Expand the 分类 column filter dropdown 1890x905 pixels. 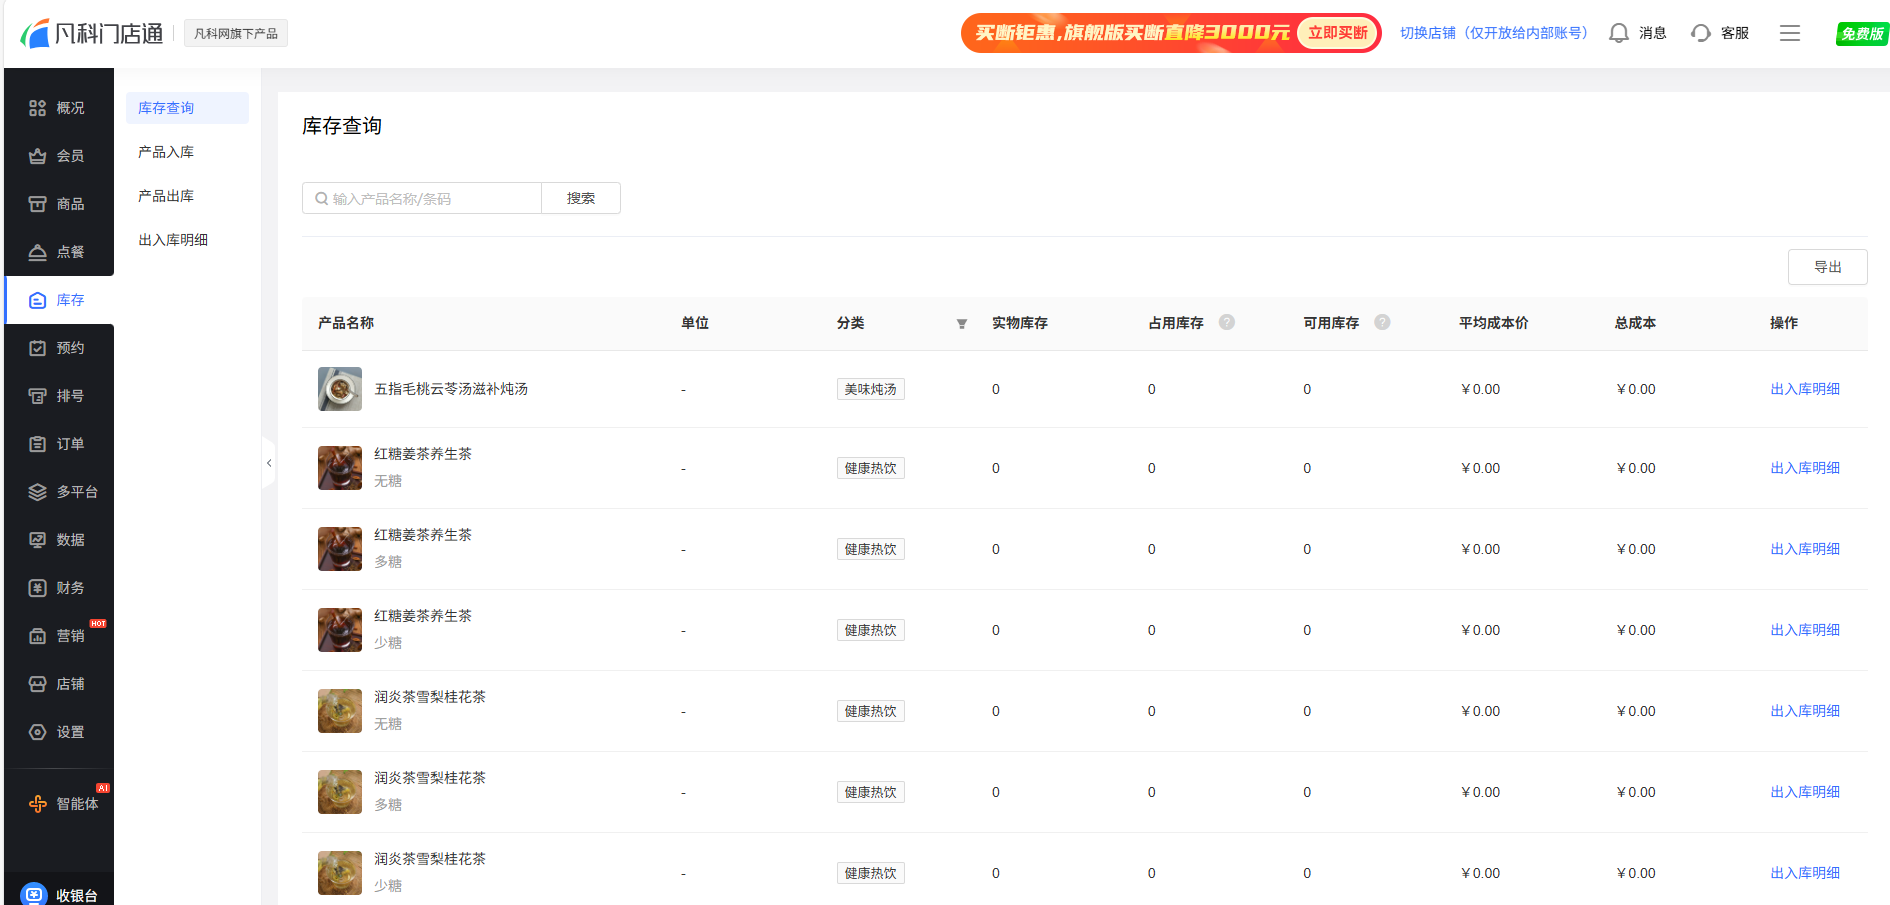pyautogui.click(x=961, y=324)
